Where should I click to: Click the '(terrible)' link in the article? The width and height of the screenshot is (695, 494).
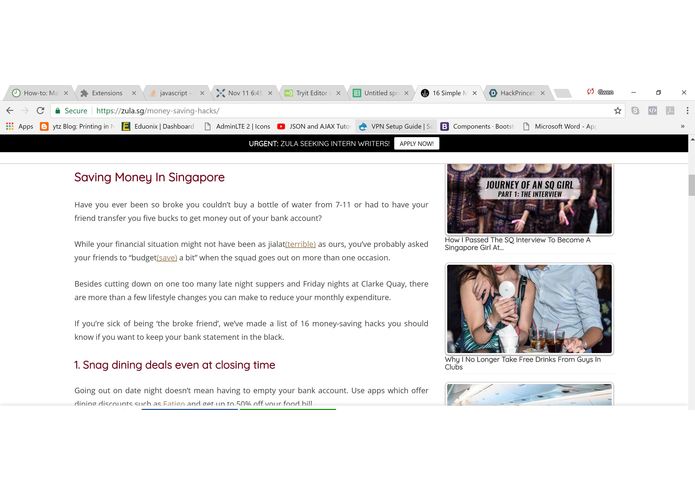(x=301, y=244)
